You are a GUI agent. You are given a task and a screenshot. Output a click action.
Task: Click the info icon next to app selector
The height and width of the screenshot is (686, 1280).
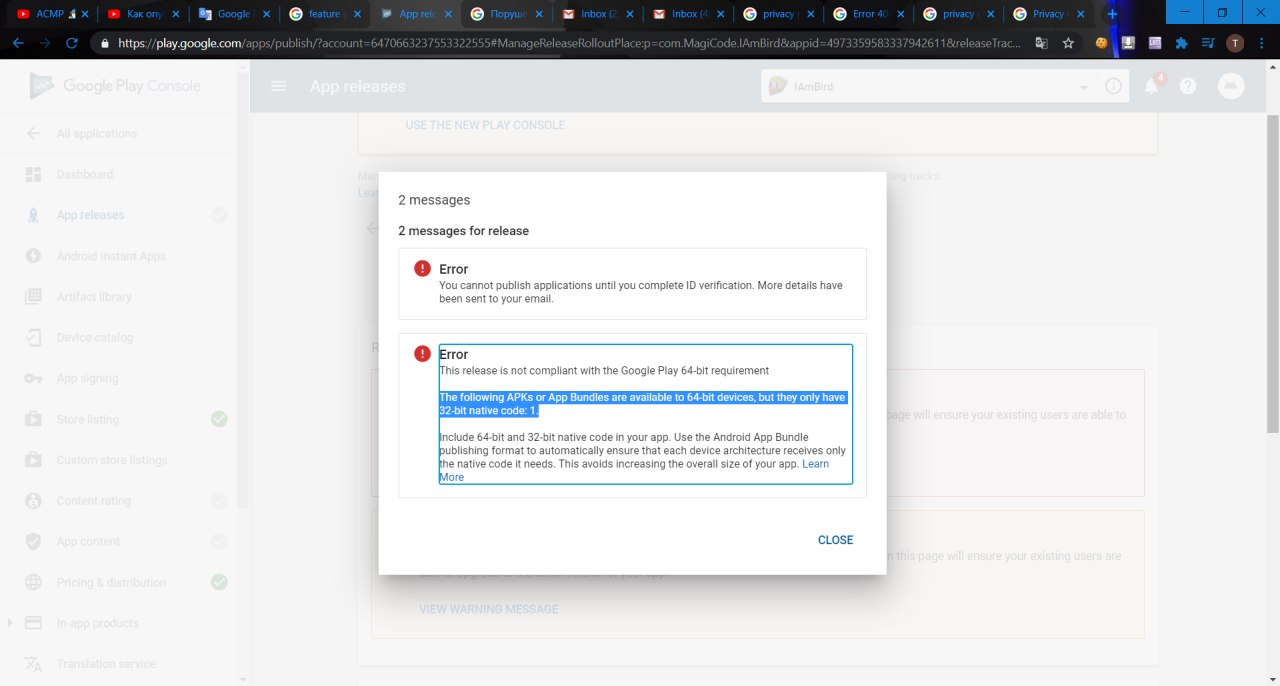[1113, 87]
